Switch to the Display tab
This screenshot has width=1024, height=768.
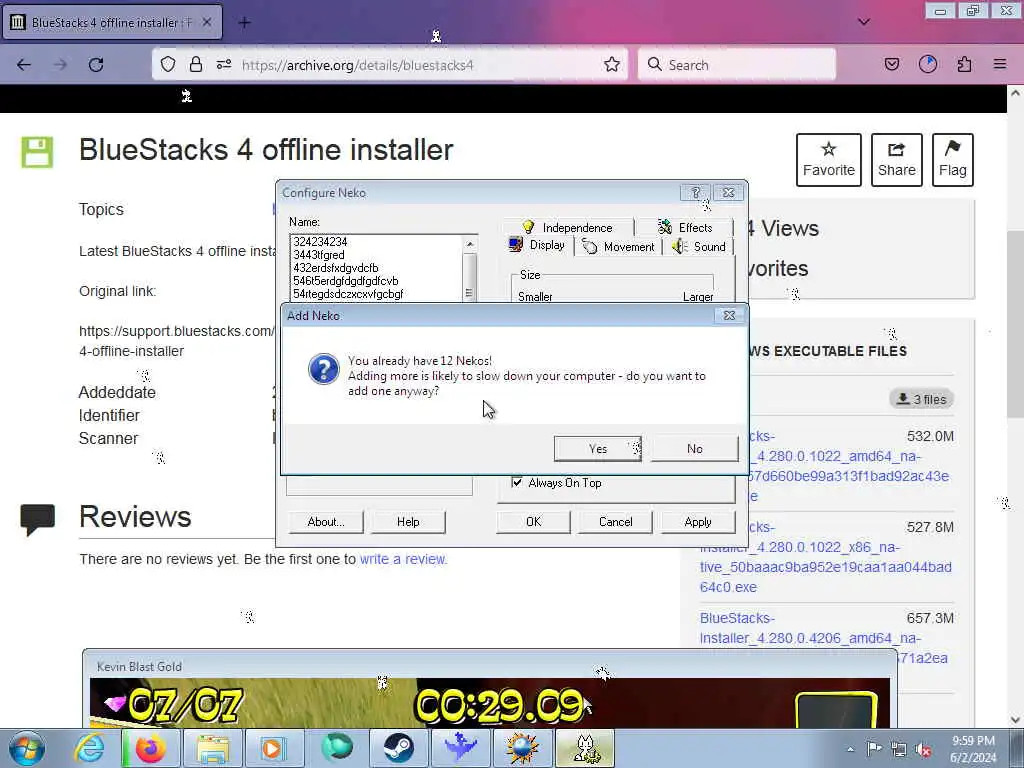click(537, 246)
